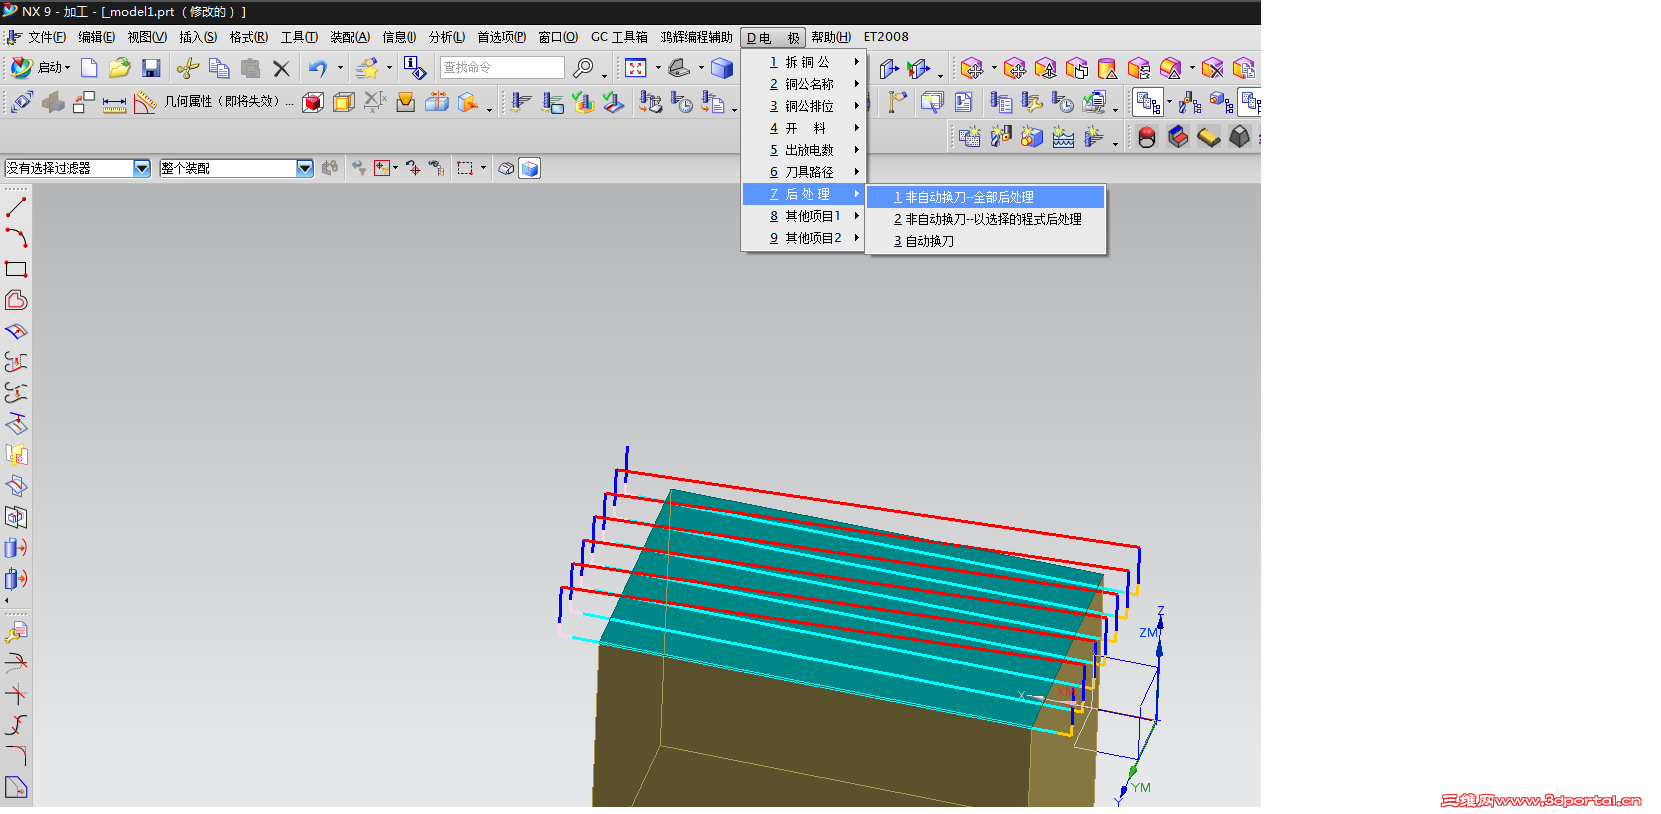Click the yellow cylinder with triangle icon
Screen dimensions: 1661x814
point(1107,68)
